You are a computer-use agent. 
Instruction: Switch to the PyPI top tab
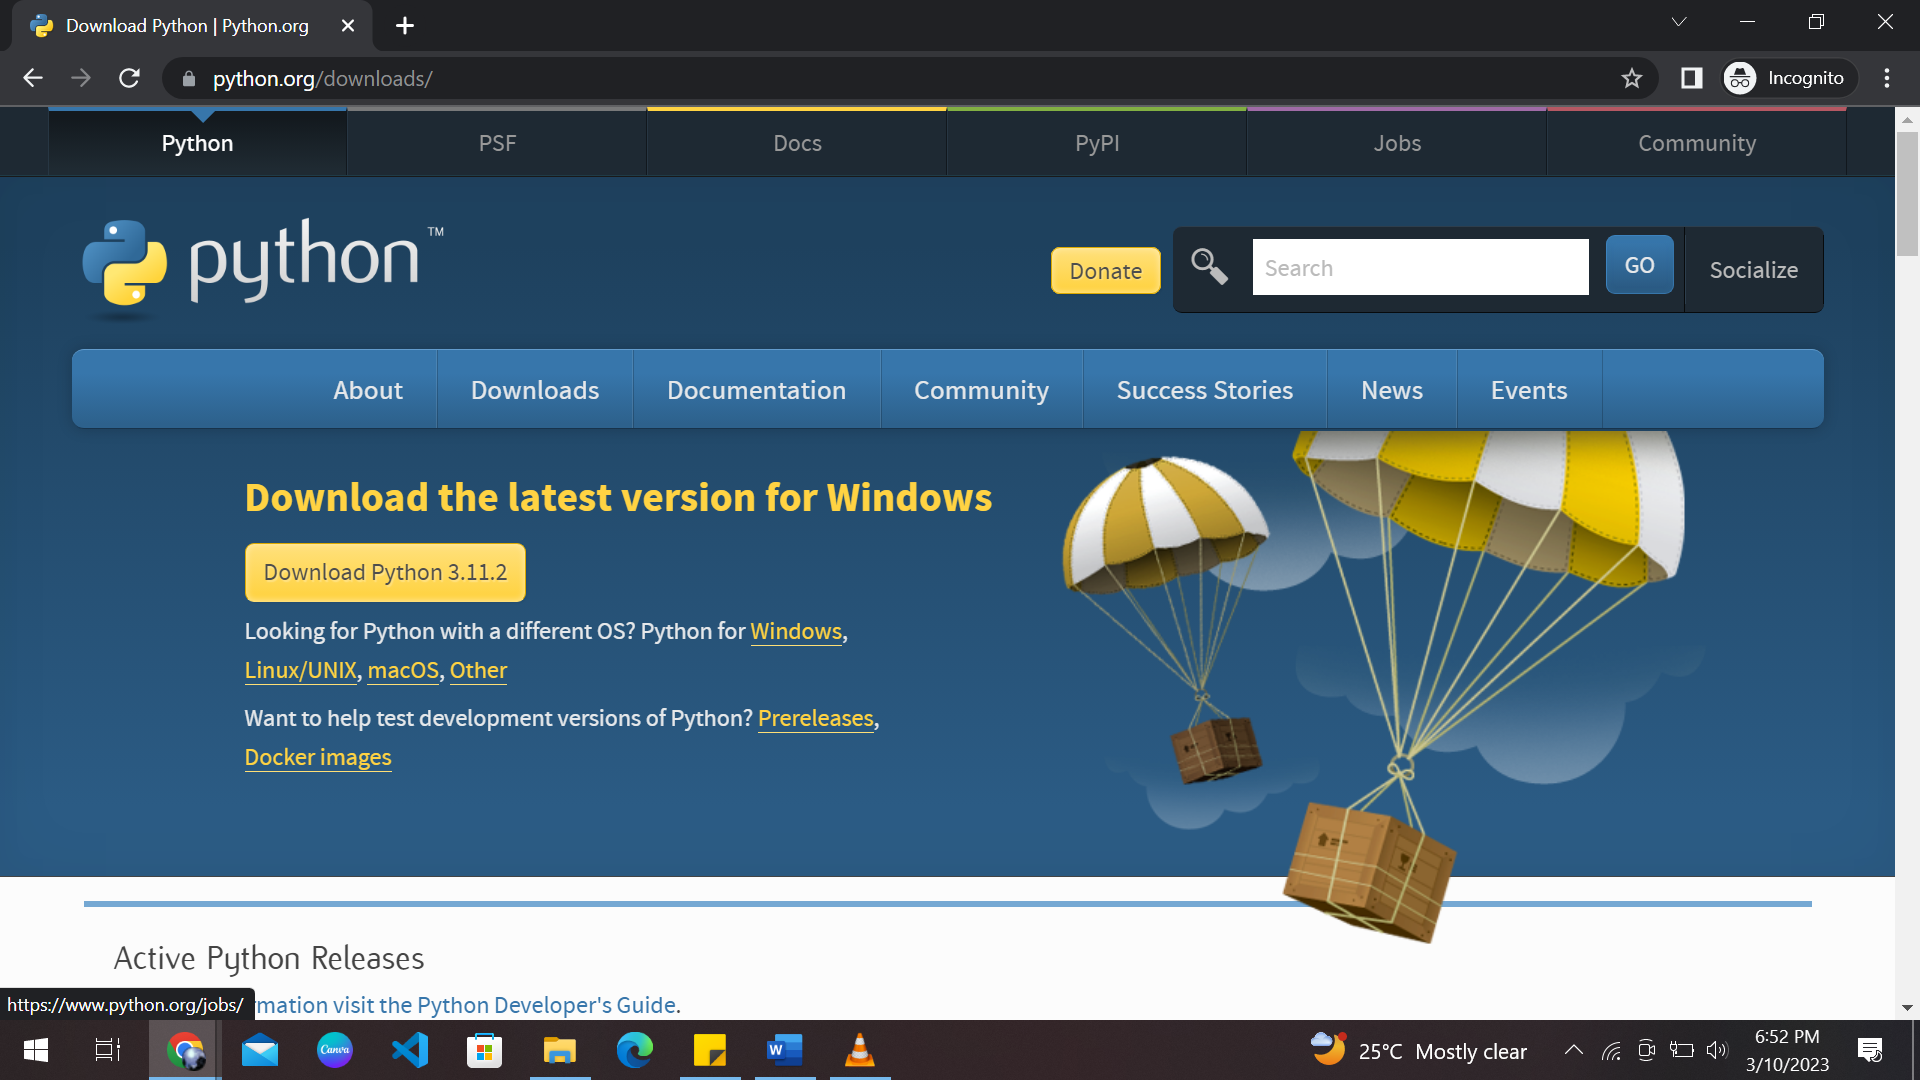(x=1097, y=143)
